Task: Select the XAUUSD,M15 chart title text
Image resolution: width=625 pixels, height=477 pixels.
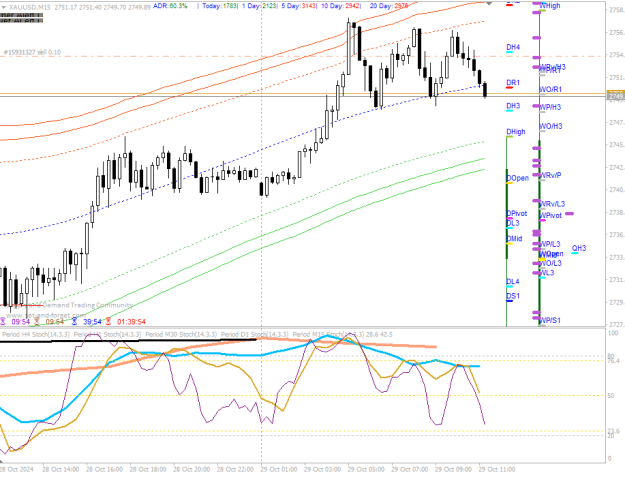Action: [30, 7]
